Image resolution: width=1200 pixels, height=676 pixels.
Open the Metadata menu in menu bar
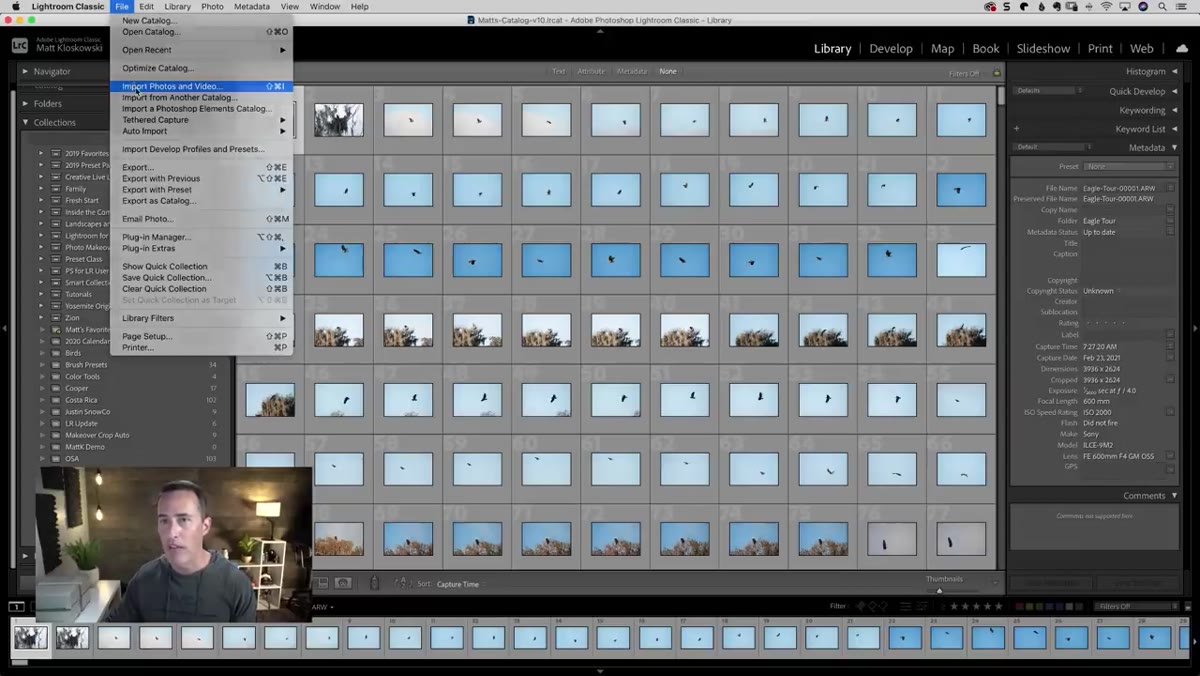250,6
